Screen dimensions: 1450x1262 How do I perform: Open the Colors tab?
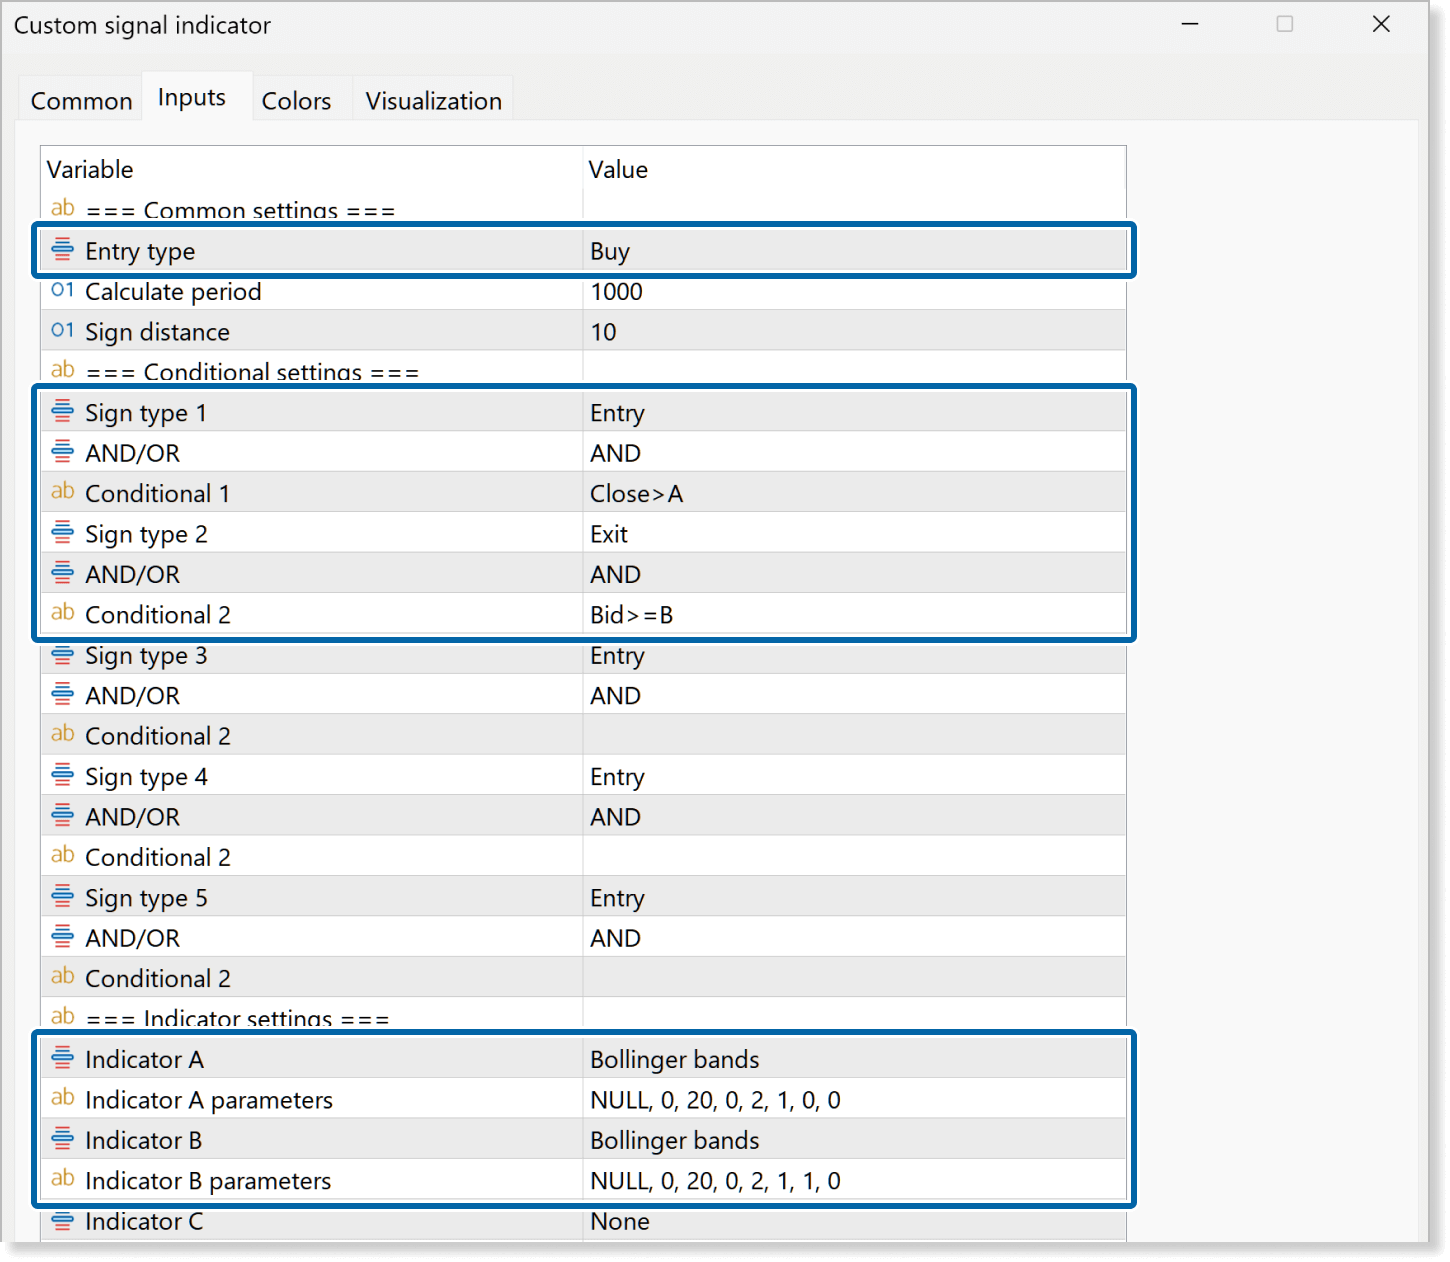tap(296, 101)
